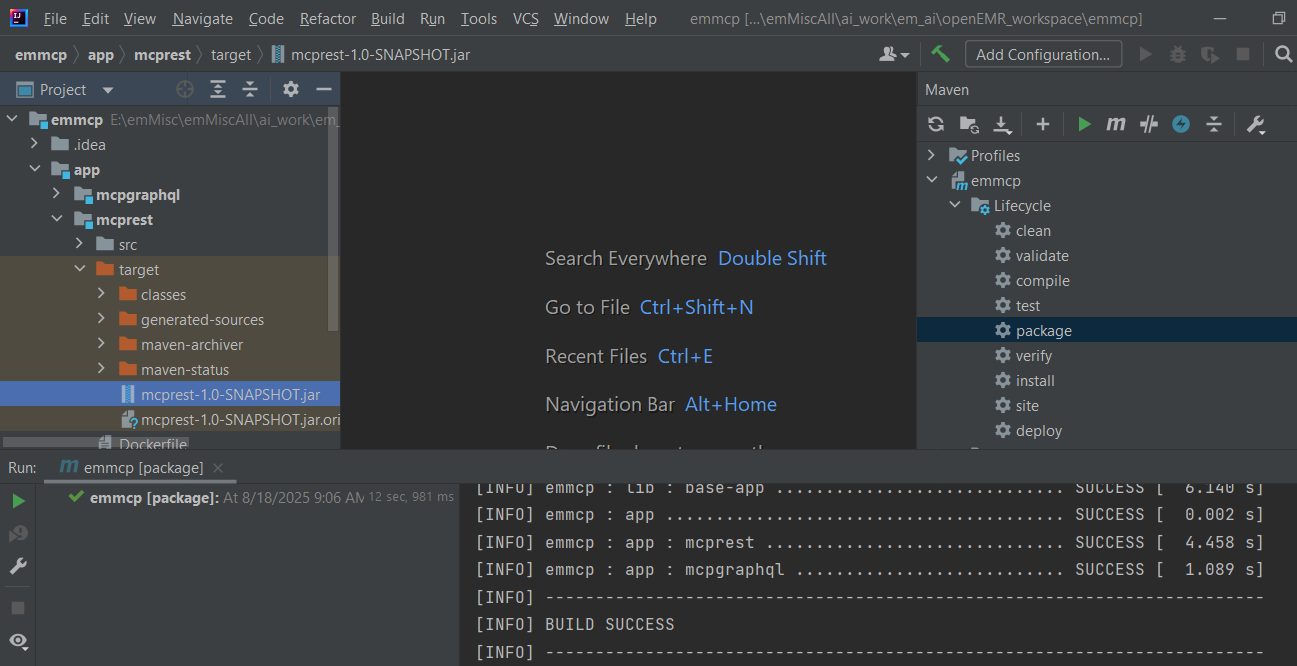Click Add Configuration button

click(x=1043, y=54)
